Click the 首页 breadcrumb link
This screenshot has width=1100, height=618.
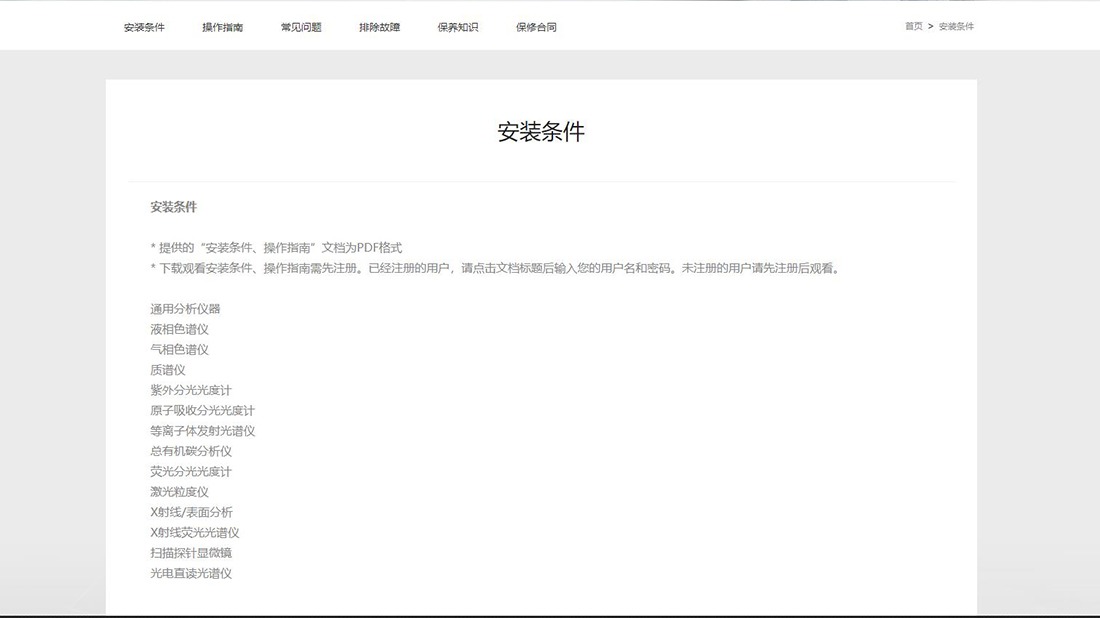click(x=913, y=26)
